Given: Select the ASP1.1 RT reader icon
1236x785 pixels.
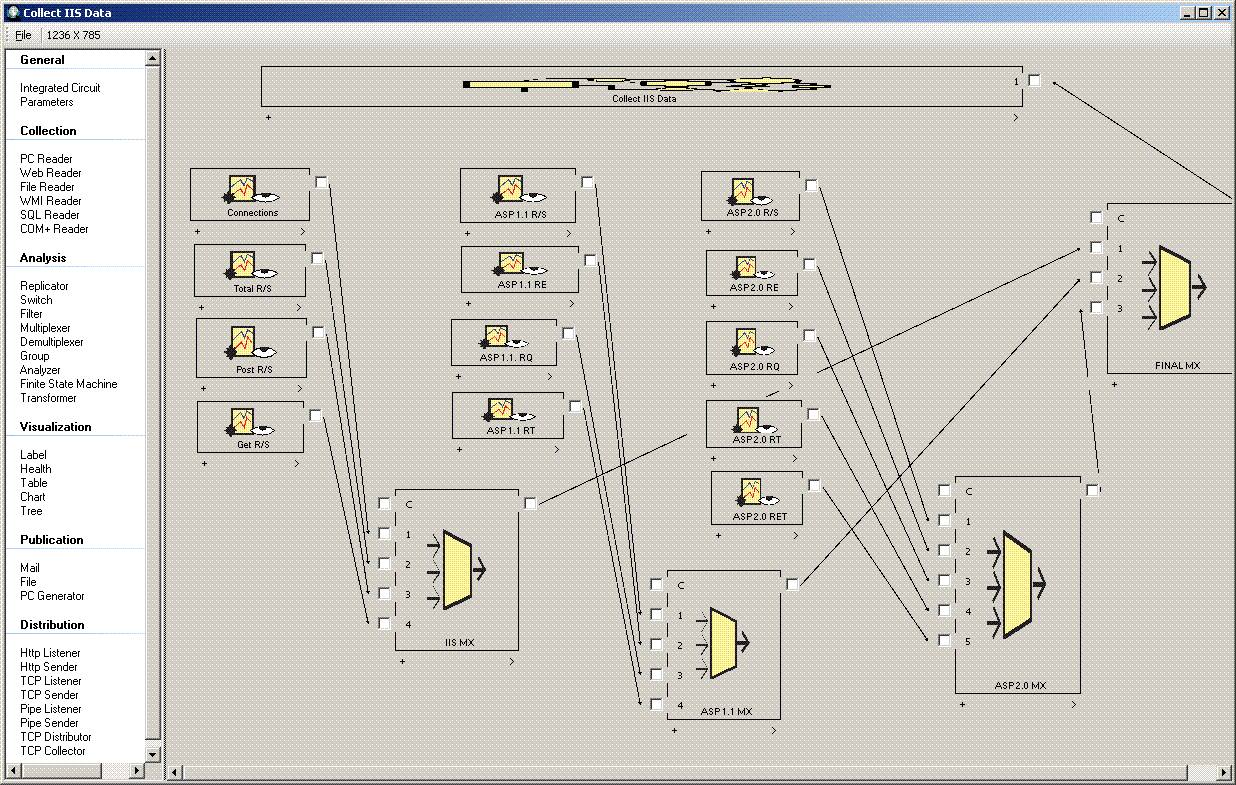Looking at the screenshot, I should (500, 410).
